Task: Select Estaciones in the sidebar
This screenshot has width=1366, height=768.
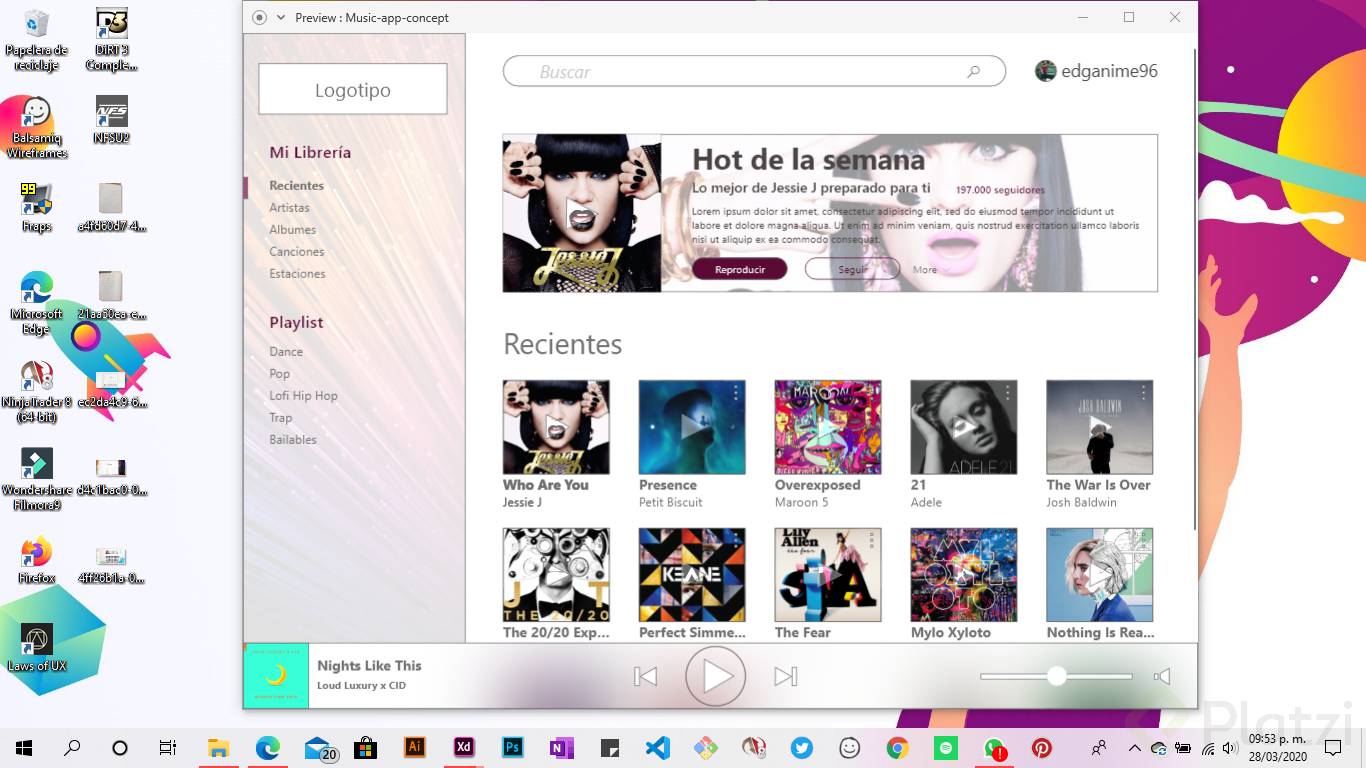Action: click(x=297, y=274)
